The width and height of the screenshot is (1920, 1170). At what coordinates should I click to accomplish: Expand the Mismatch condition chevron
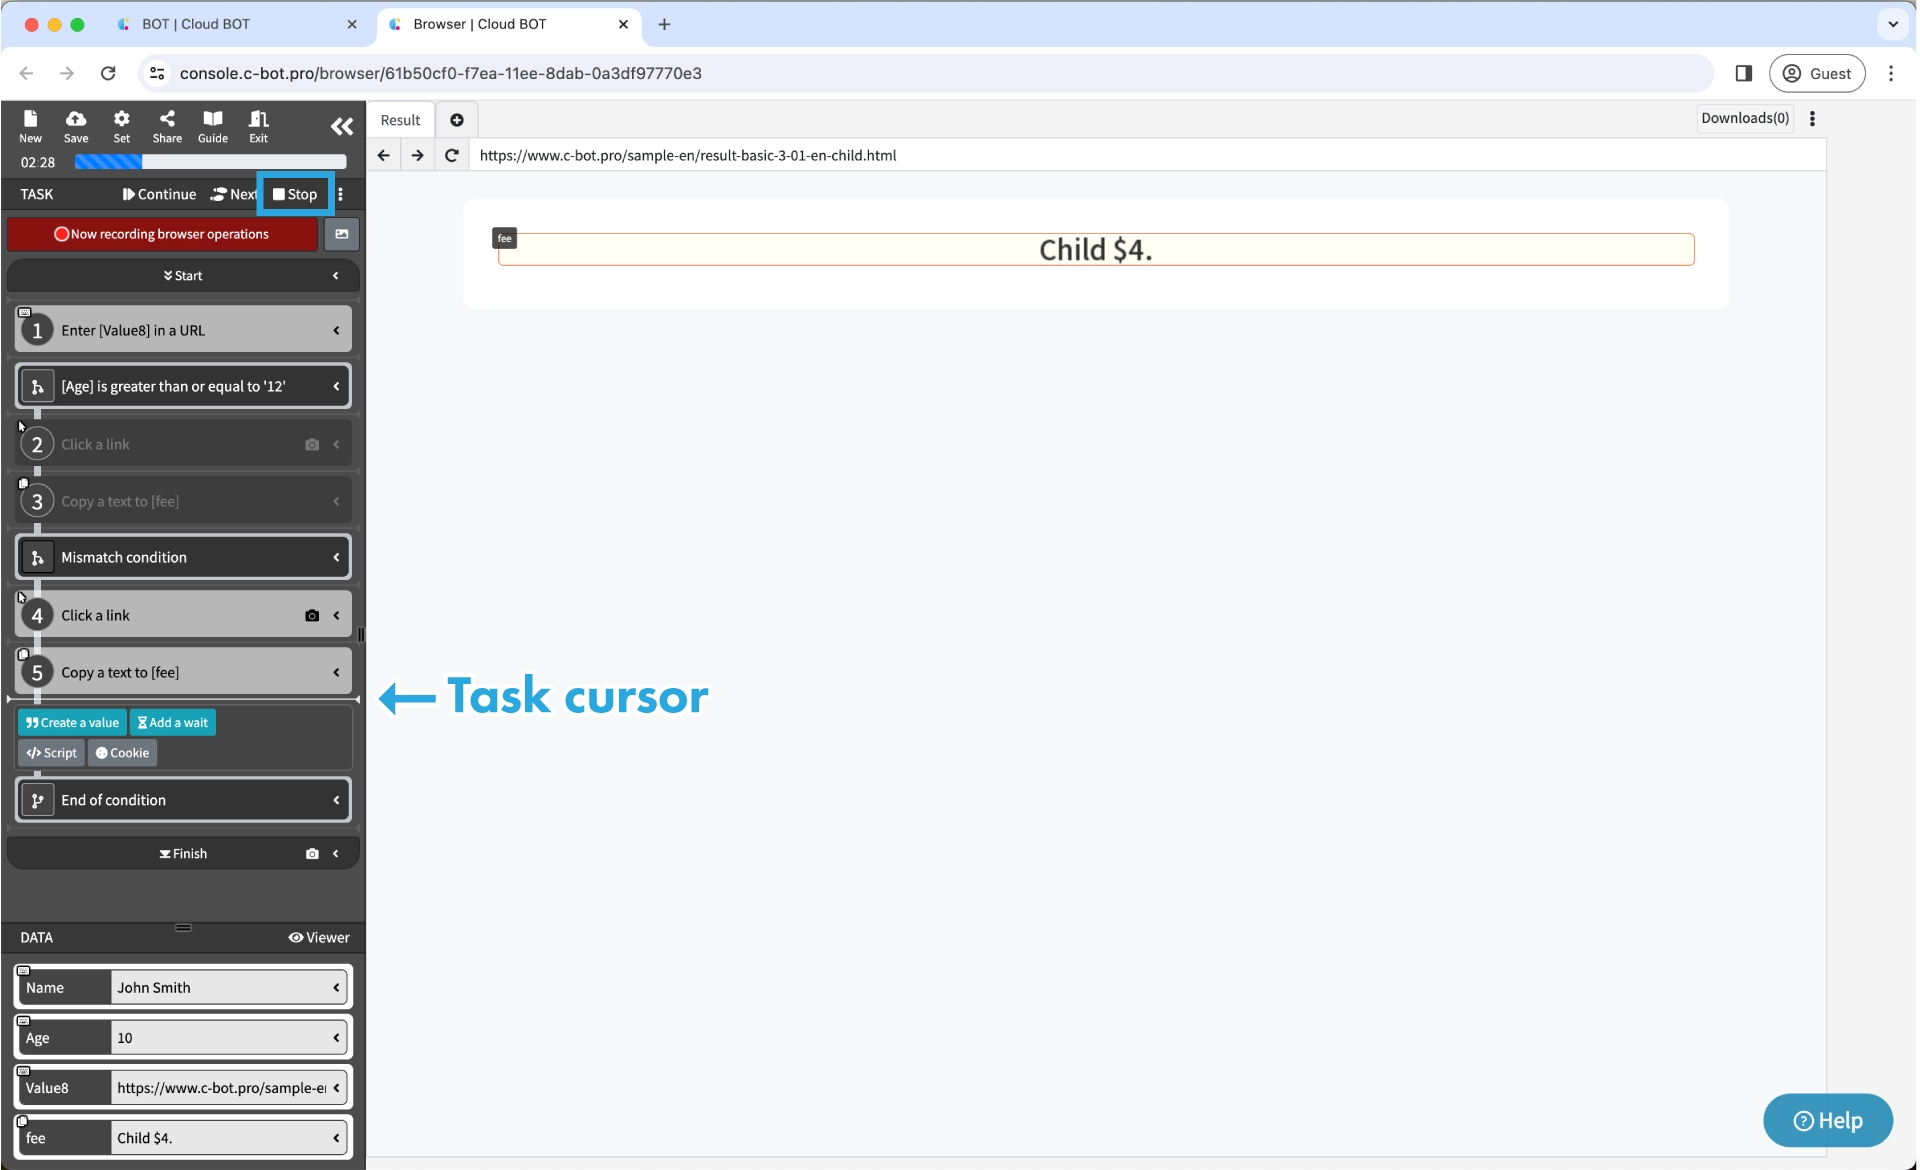point(336,558)
